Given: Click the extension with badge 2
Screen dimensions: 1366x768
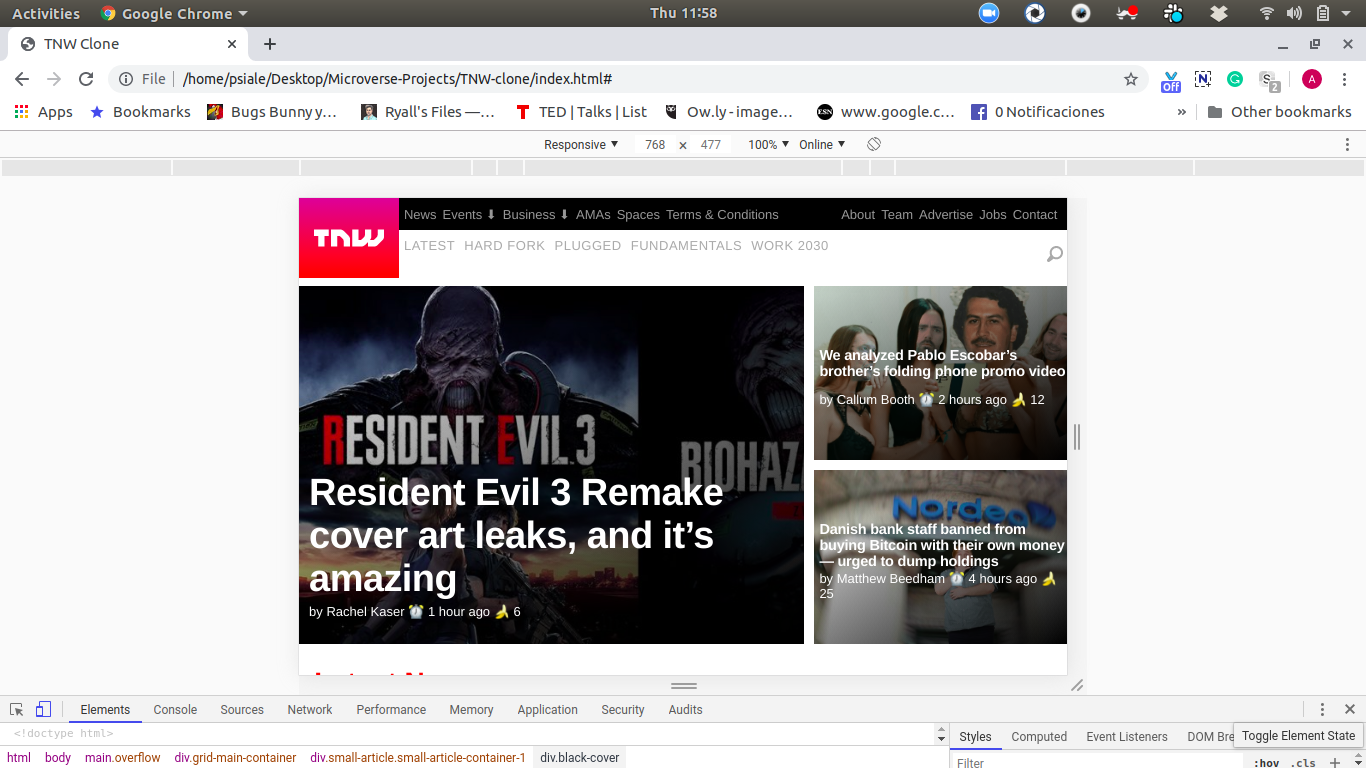Looking at the screenshot, I should click(x=1269, y=80).
